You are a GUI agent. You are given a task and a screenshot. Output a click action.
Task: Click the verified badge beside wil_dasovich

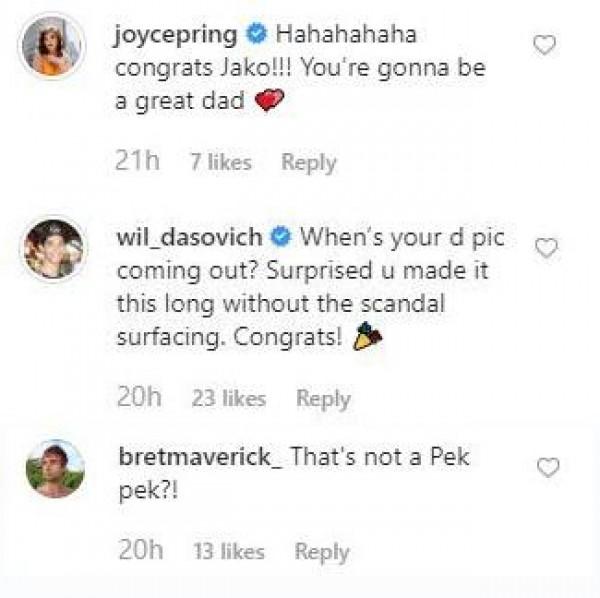click(282, 239)
